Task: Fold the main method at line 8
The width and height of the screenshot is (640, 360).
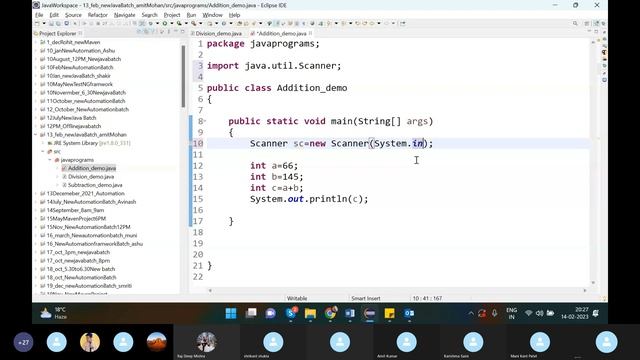Action: tap(205, 121)
